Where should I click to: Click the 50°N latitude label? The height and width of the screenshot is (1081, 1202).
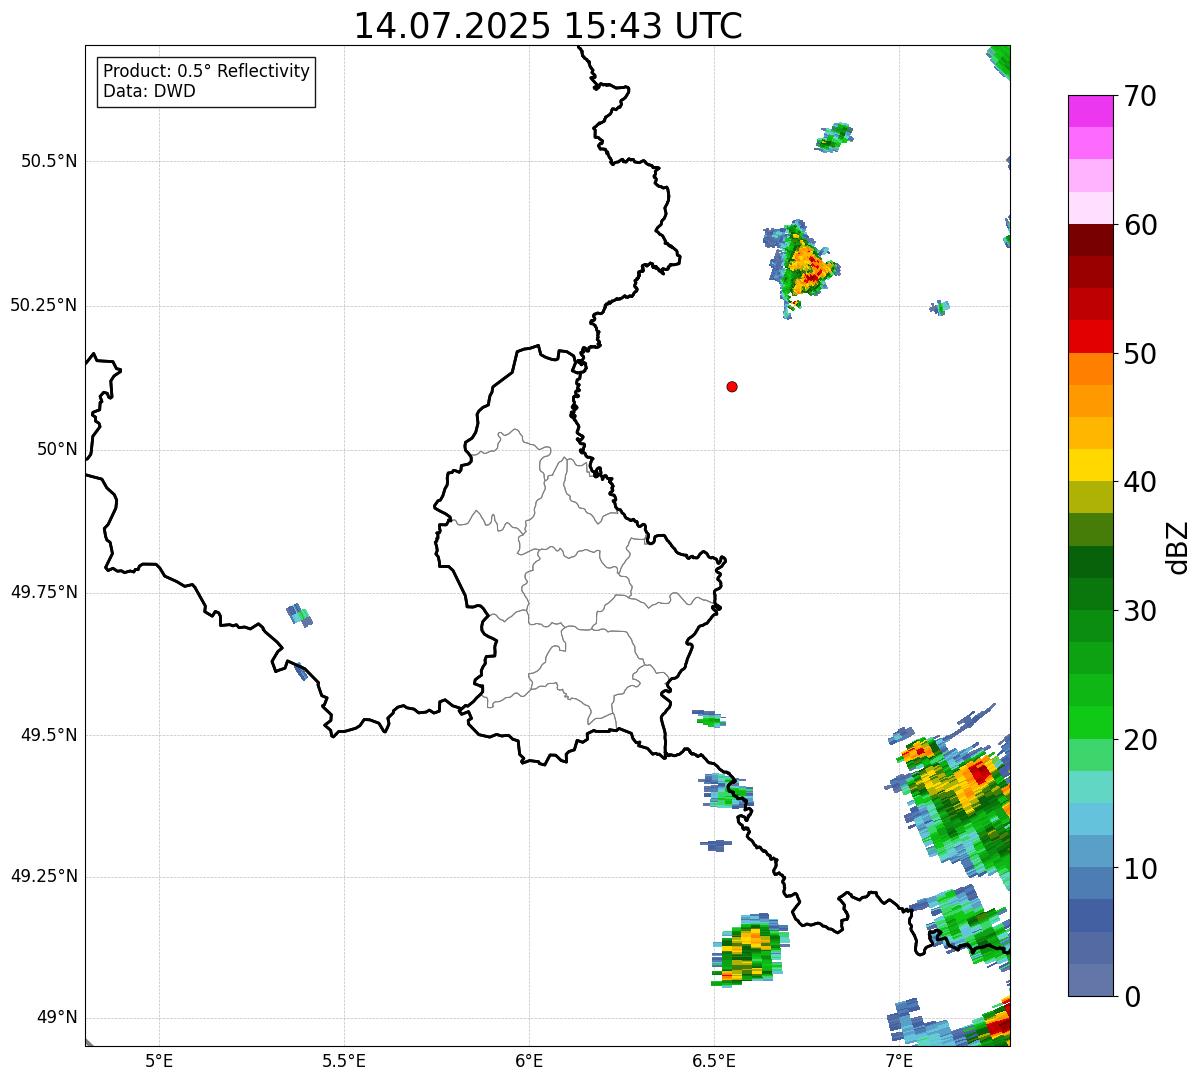click(57, 449)
